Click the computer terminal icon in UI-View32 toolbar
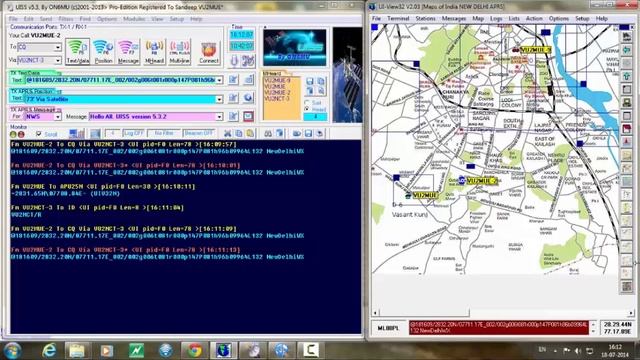Image resolution: width=640 pixels, height=360 pixels. tap(627, 102)
